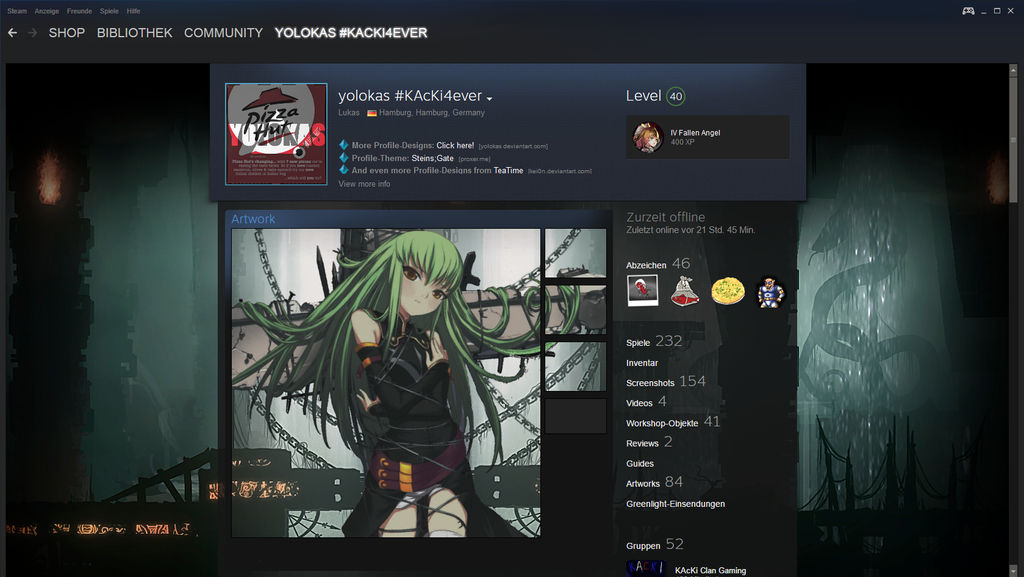Image resolution: width=1024 pixels, height=577 pixels.
Task: Click diamond bullet beside TeaTime line
Action: click(344, 170)
